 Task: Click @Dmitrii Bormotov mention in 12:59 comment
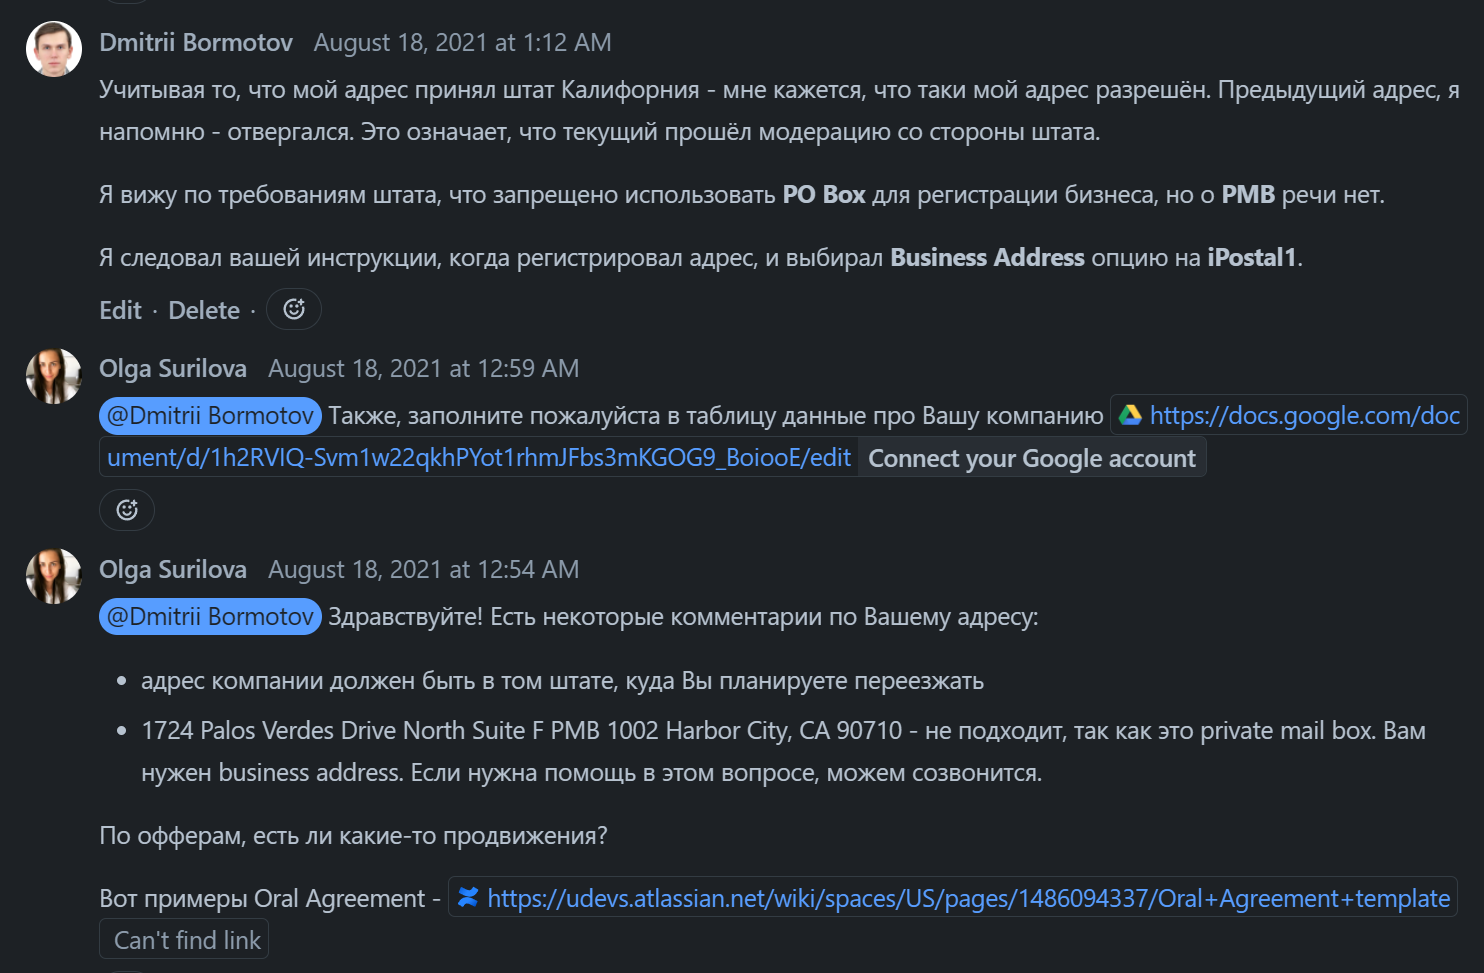coord(210,415)
